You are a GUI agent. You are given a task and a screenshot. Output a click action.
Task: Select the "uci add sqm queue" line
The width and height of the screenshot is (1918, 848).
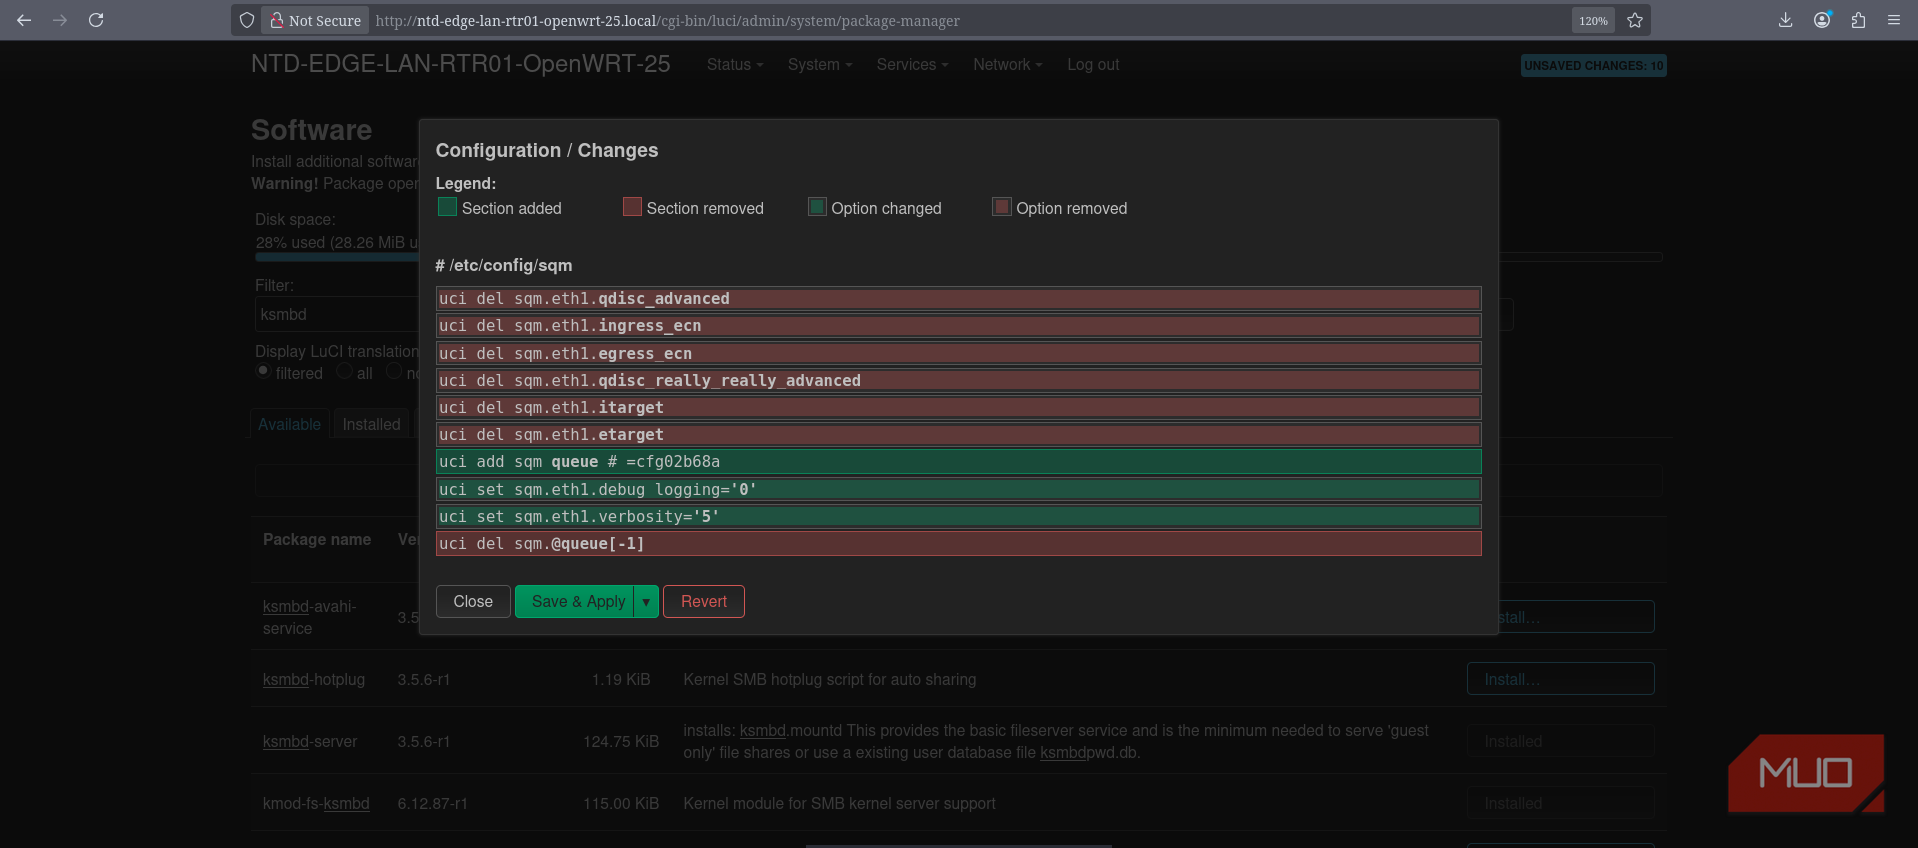click(959, 461)
